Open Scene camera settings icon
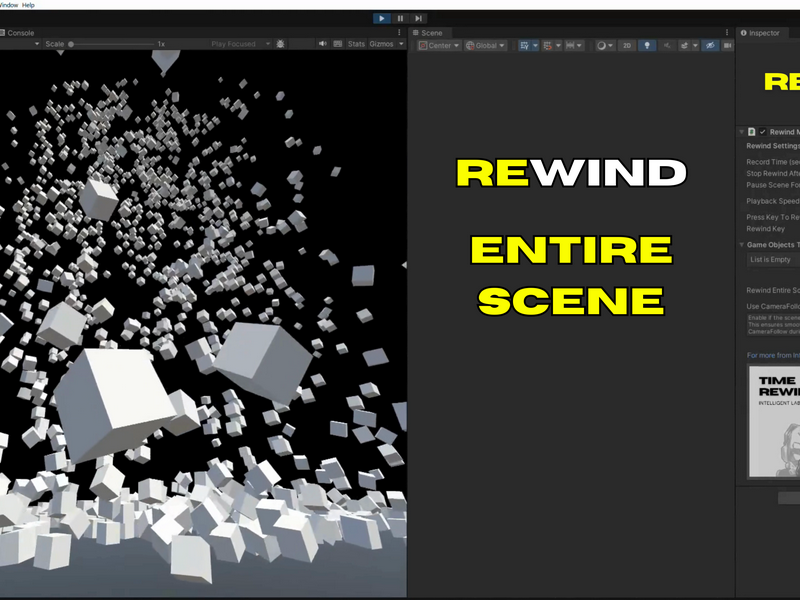The height and width of the screenshot is (600, 800). pyautogui.click(x=727, y=45)
